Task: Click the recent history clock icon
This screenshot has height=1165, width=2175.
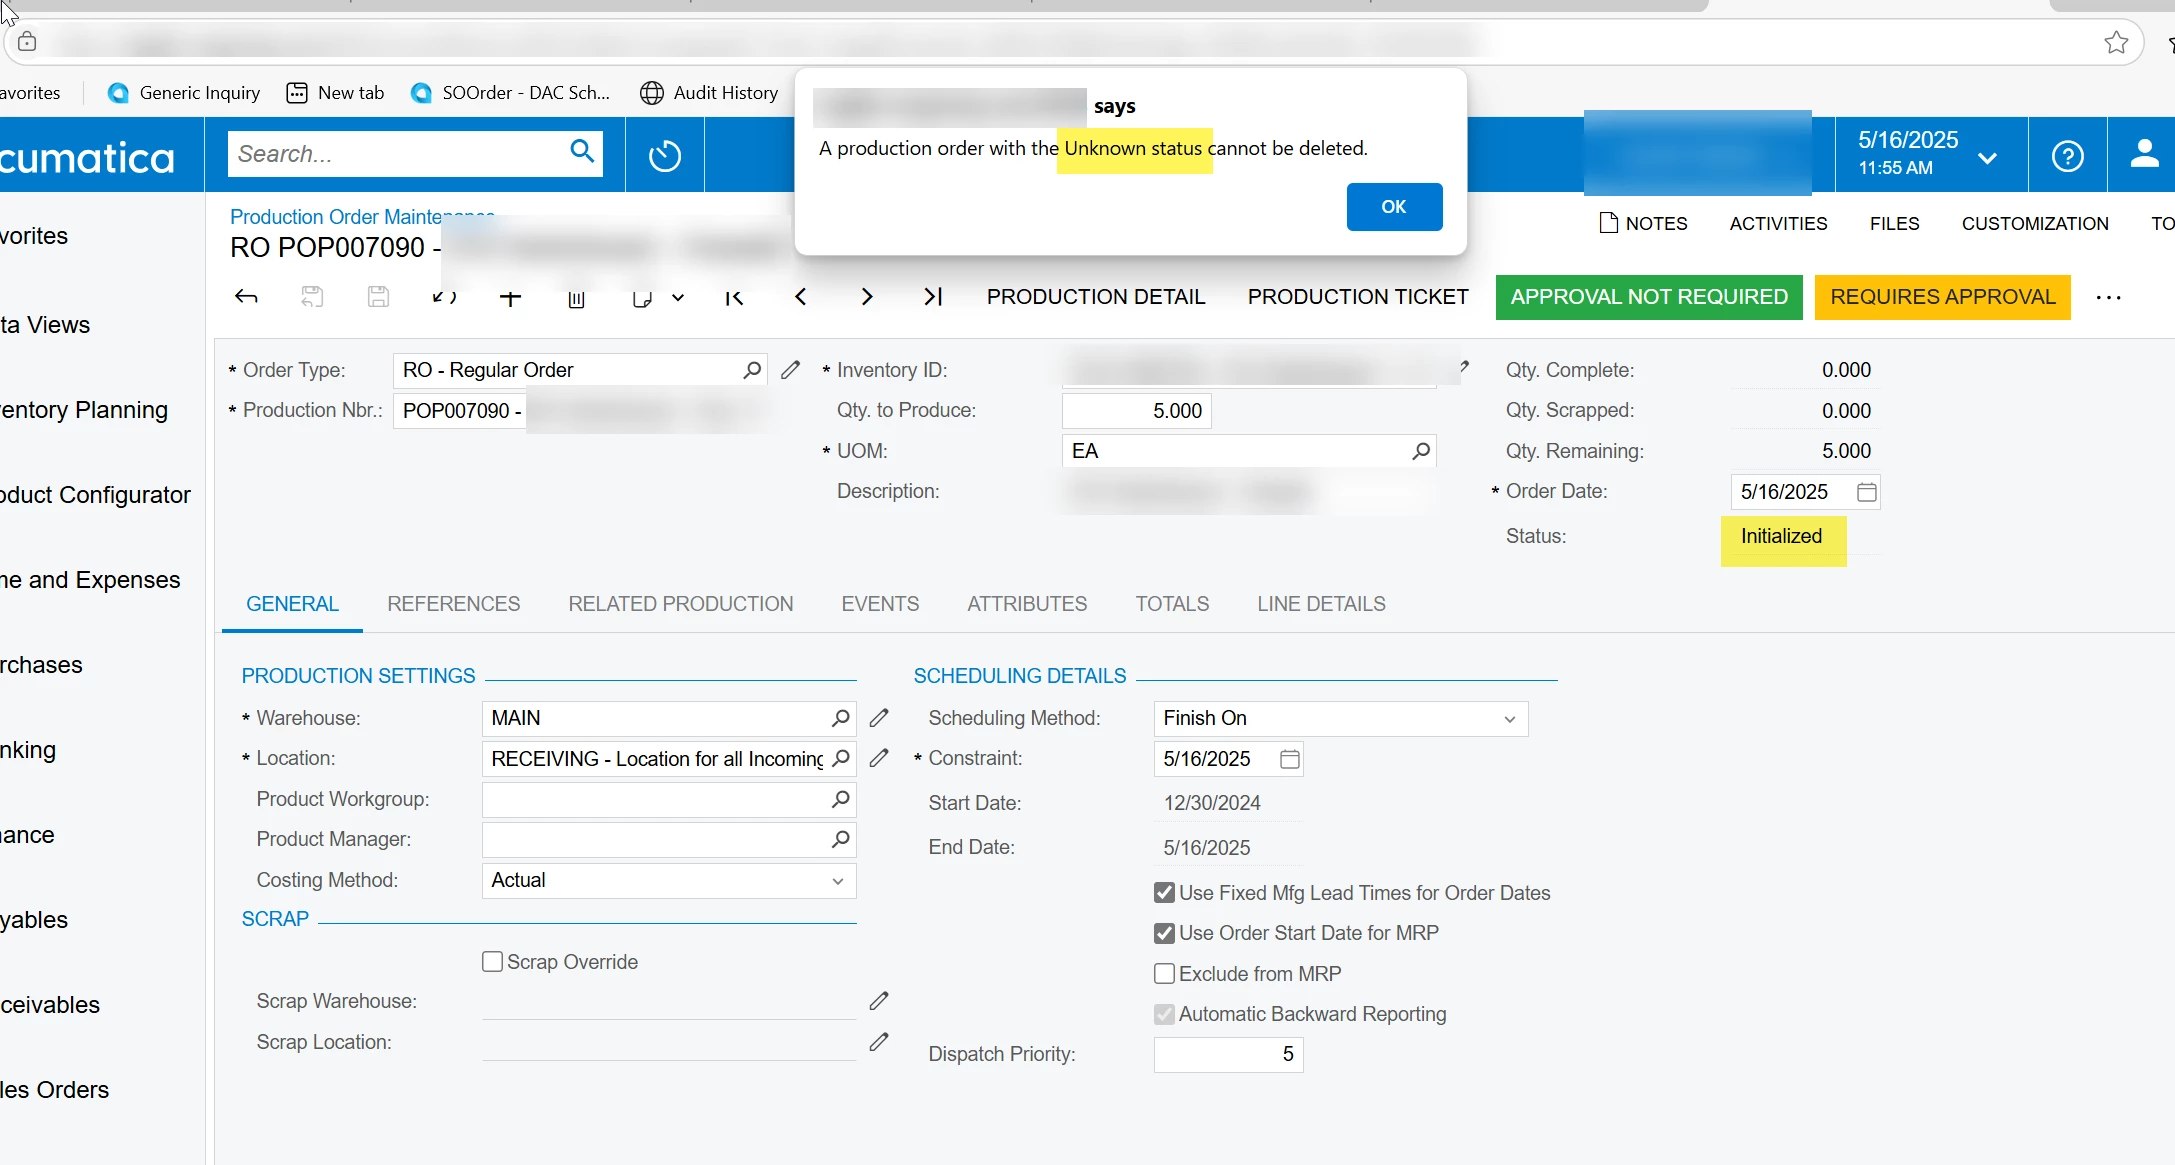Action: point(664,156)
